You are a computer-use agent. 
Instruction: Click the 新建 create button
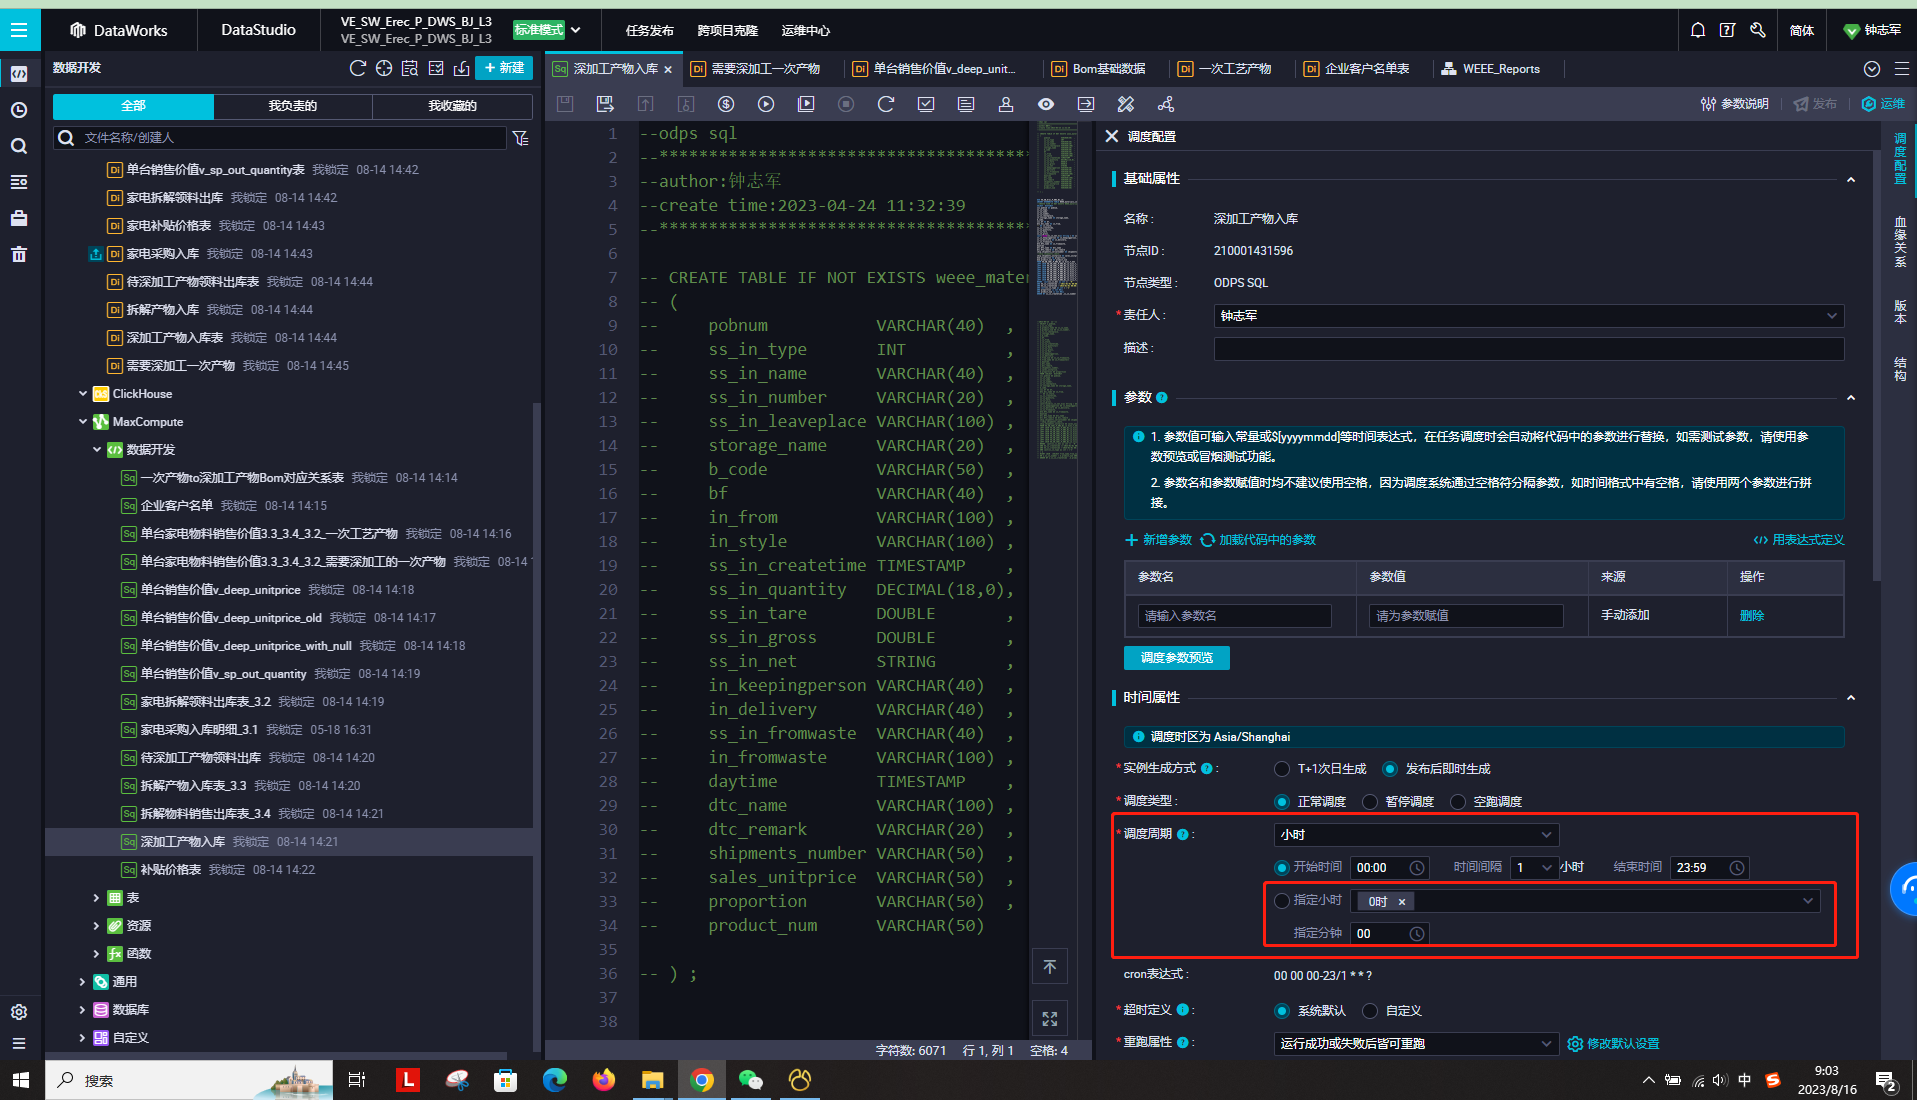pyautogui.click(x=504, y=68)
